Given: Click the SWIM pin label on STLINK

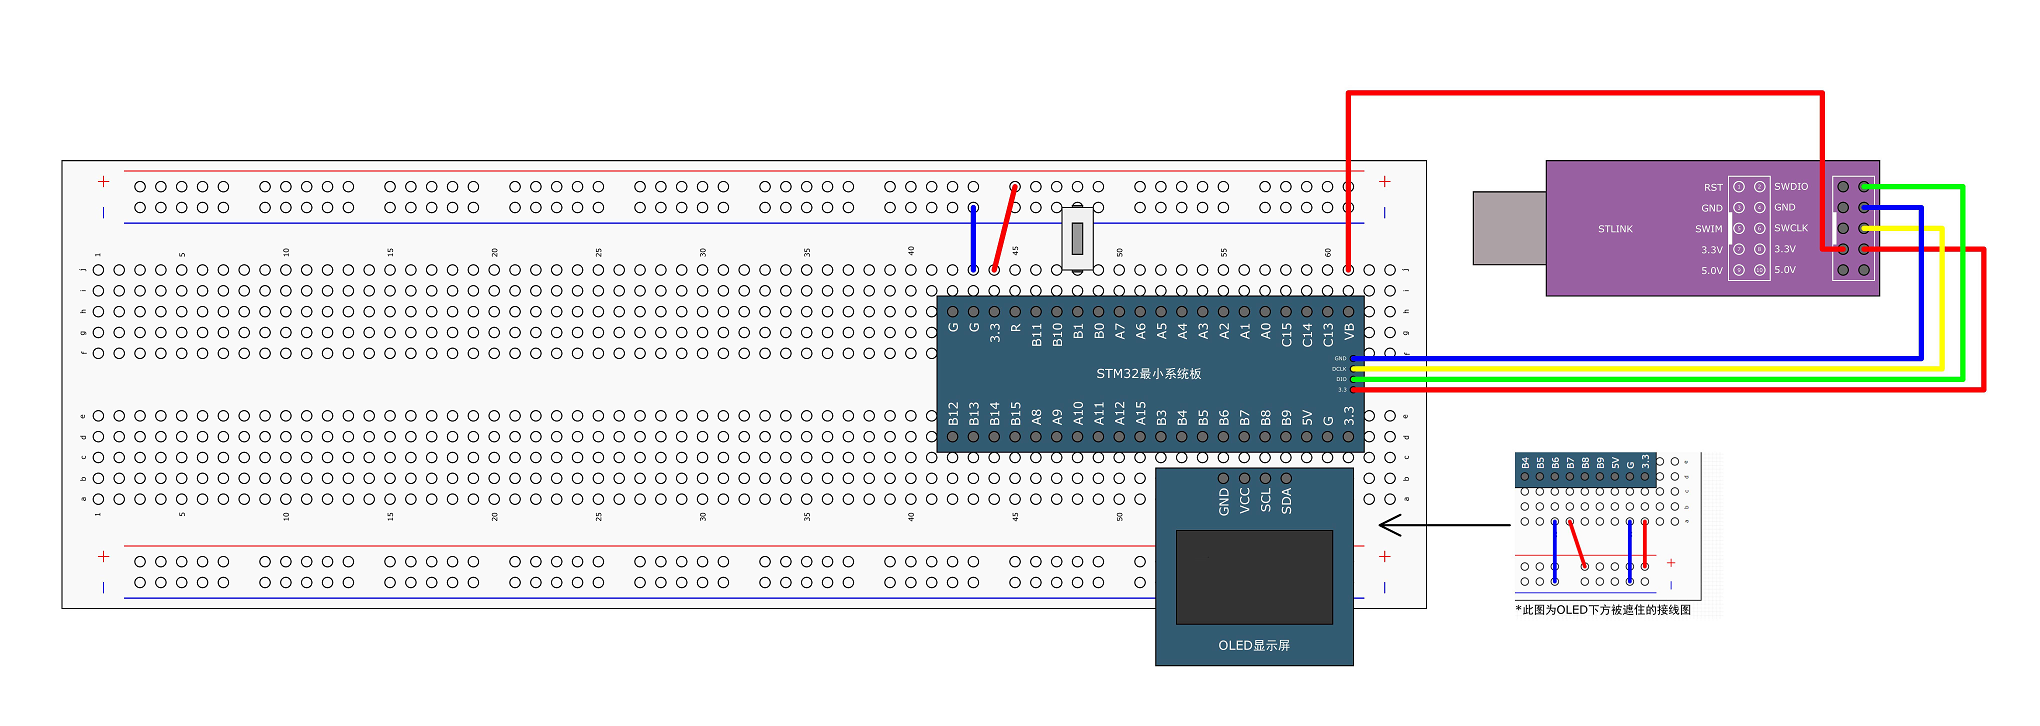Looking at the screenshot, I should 1709,229.
